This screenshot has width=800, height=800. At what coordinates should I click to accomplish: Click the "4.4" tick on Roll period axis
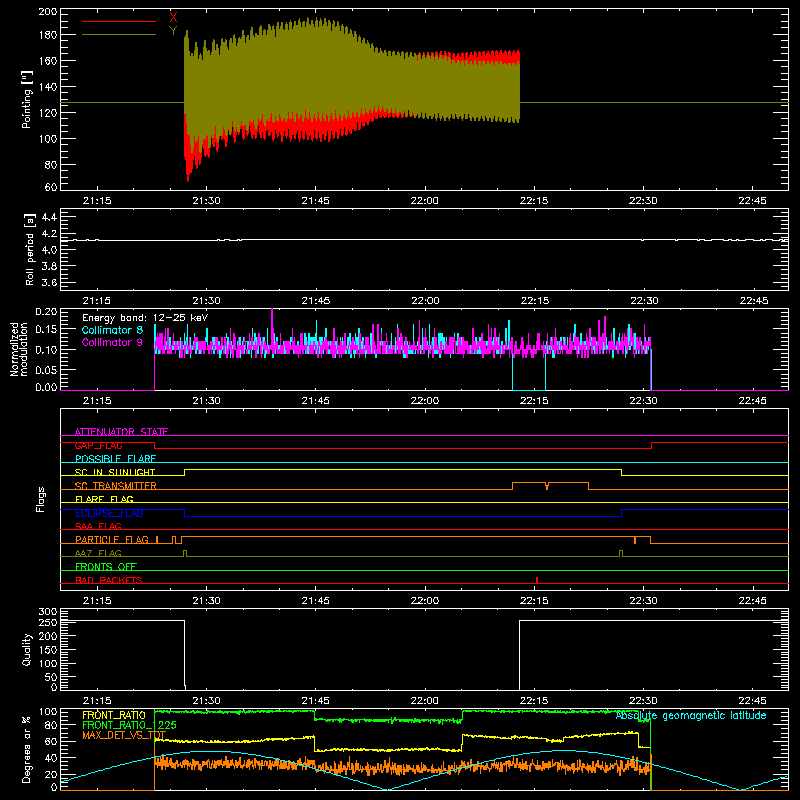pos(49,217)
